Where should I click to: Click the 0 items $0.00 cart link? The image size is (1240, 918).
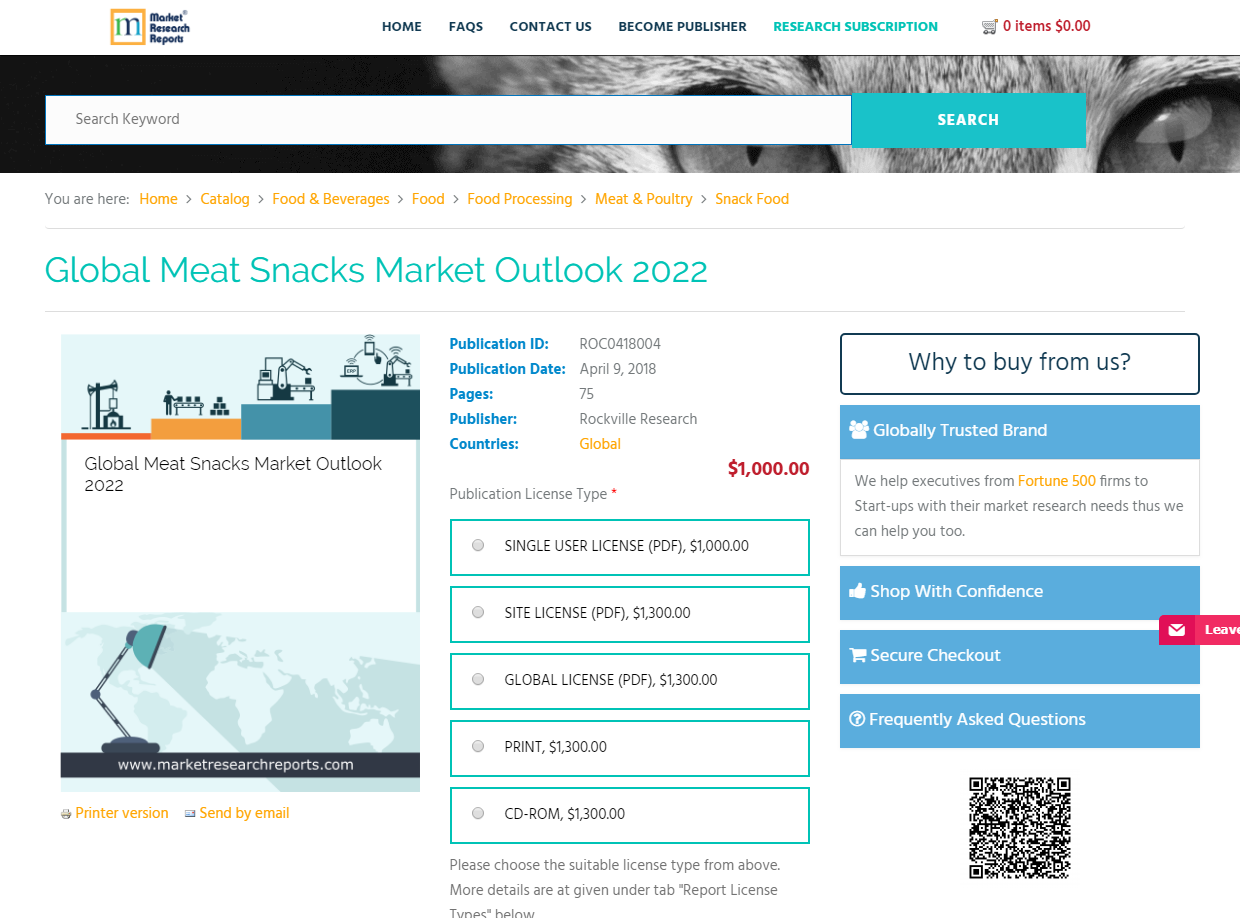pos(1047,27)
